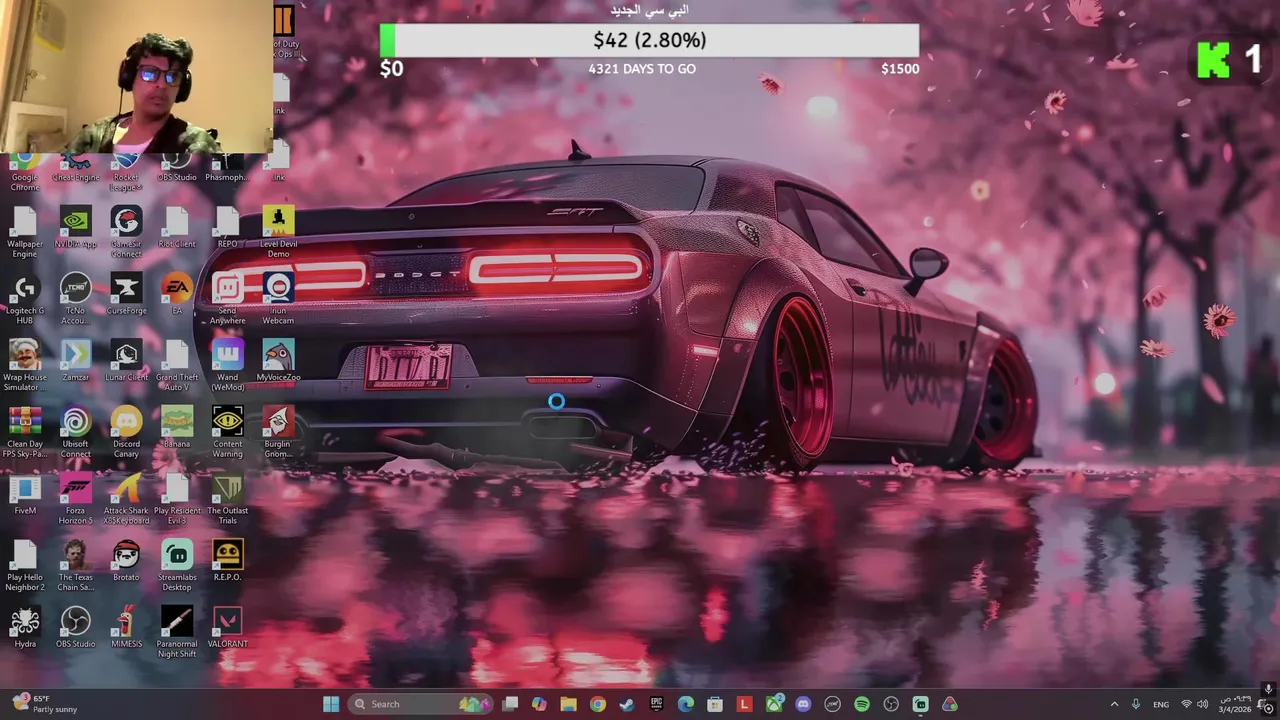Open the CurseForge desktop shortcut
This screenshot has height=720, width=1280.
pyautogui.click(x=126, y=295)
